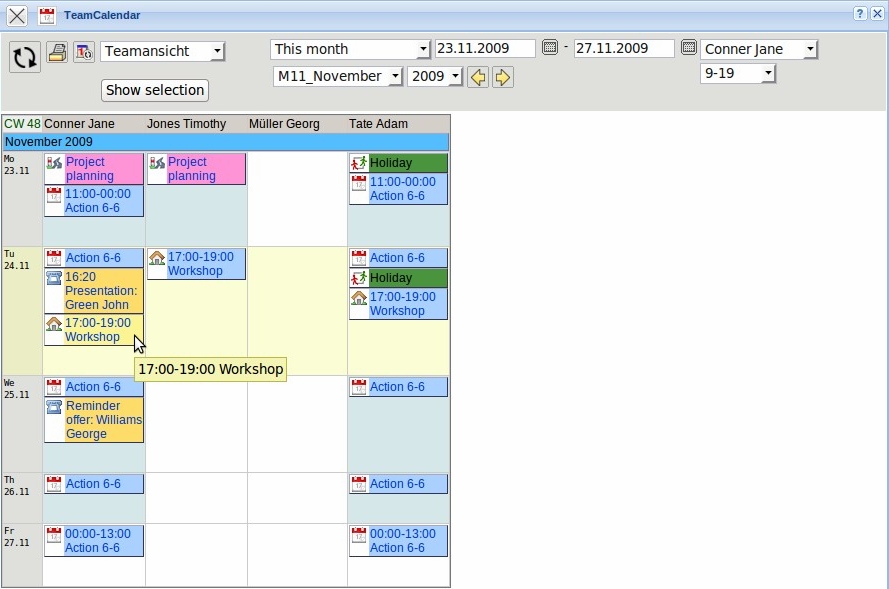
Task: Open Jones Timothy's Project planning entry
Action: pyautogui.click(x=197, y=169)
